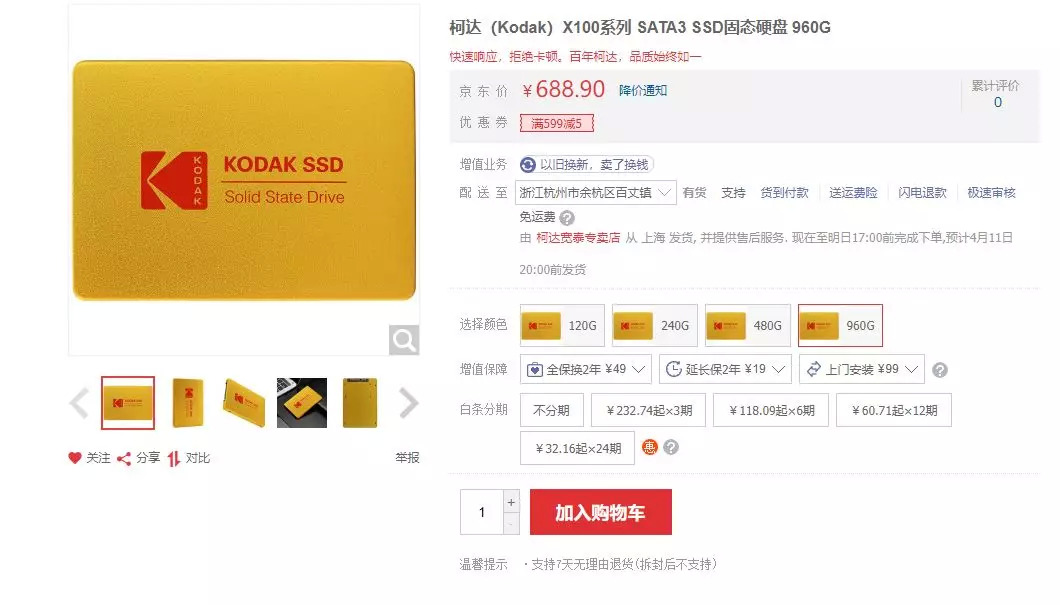Click the 分享 share icon
Image resolution: width=1060 pixels, height=605 pixels.
coord(124,459)
